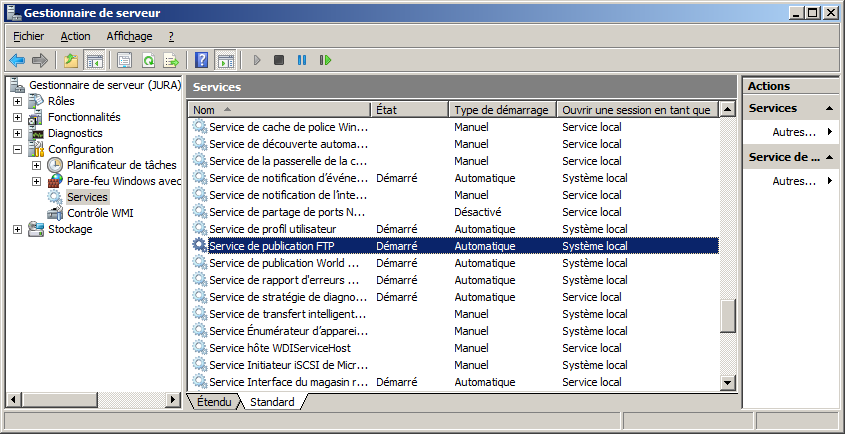Toggle the console tree show/hide icon

(x=95, y=60)
